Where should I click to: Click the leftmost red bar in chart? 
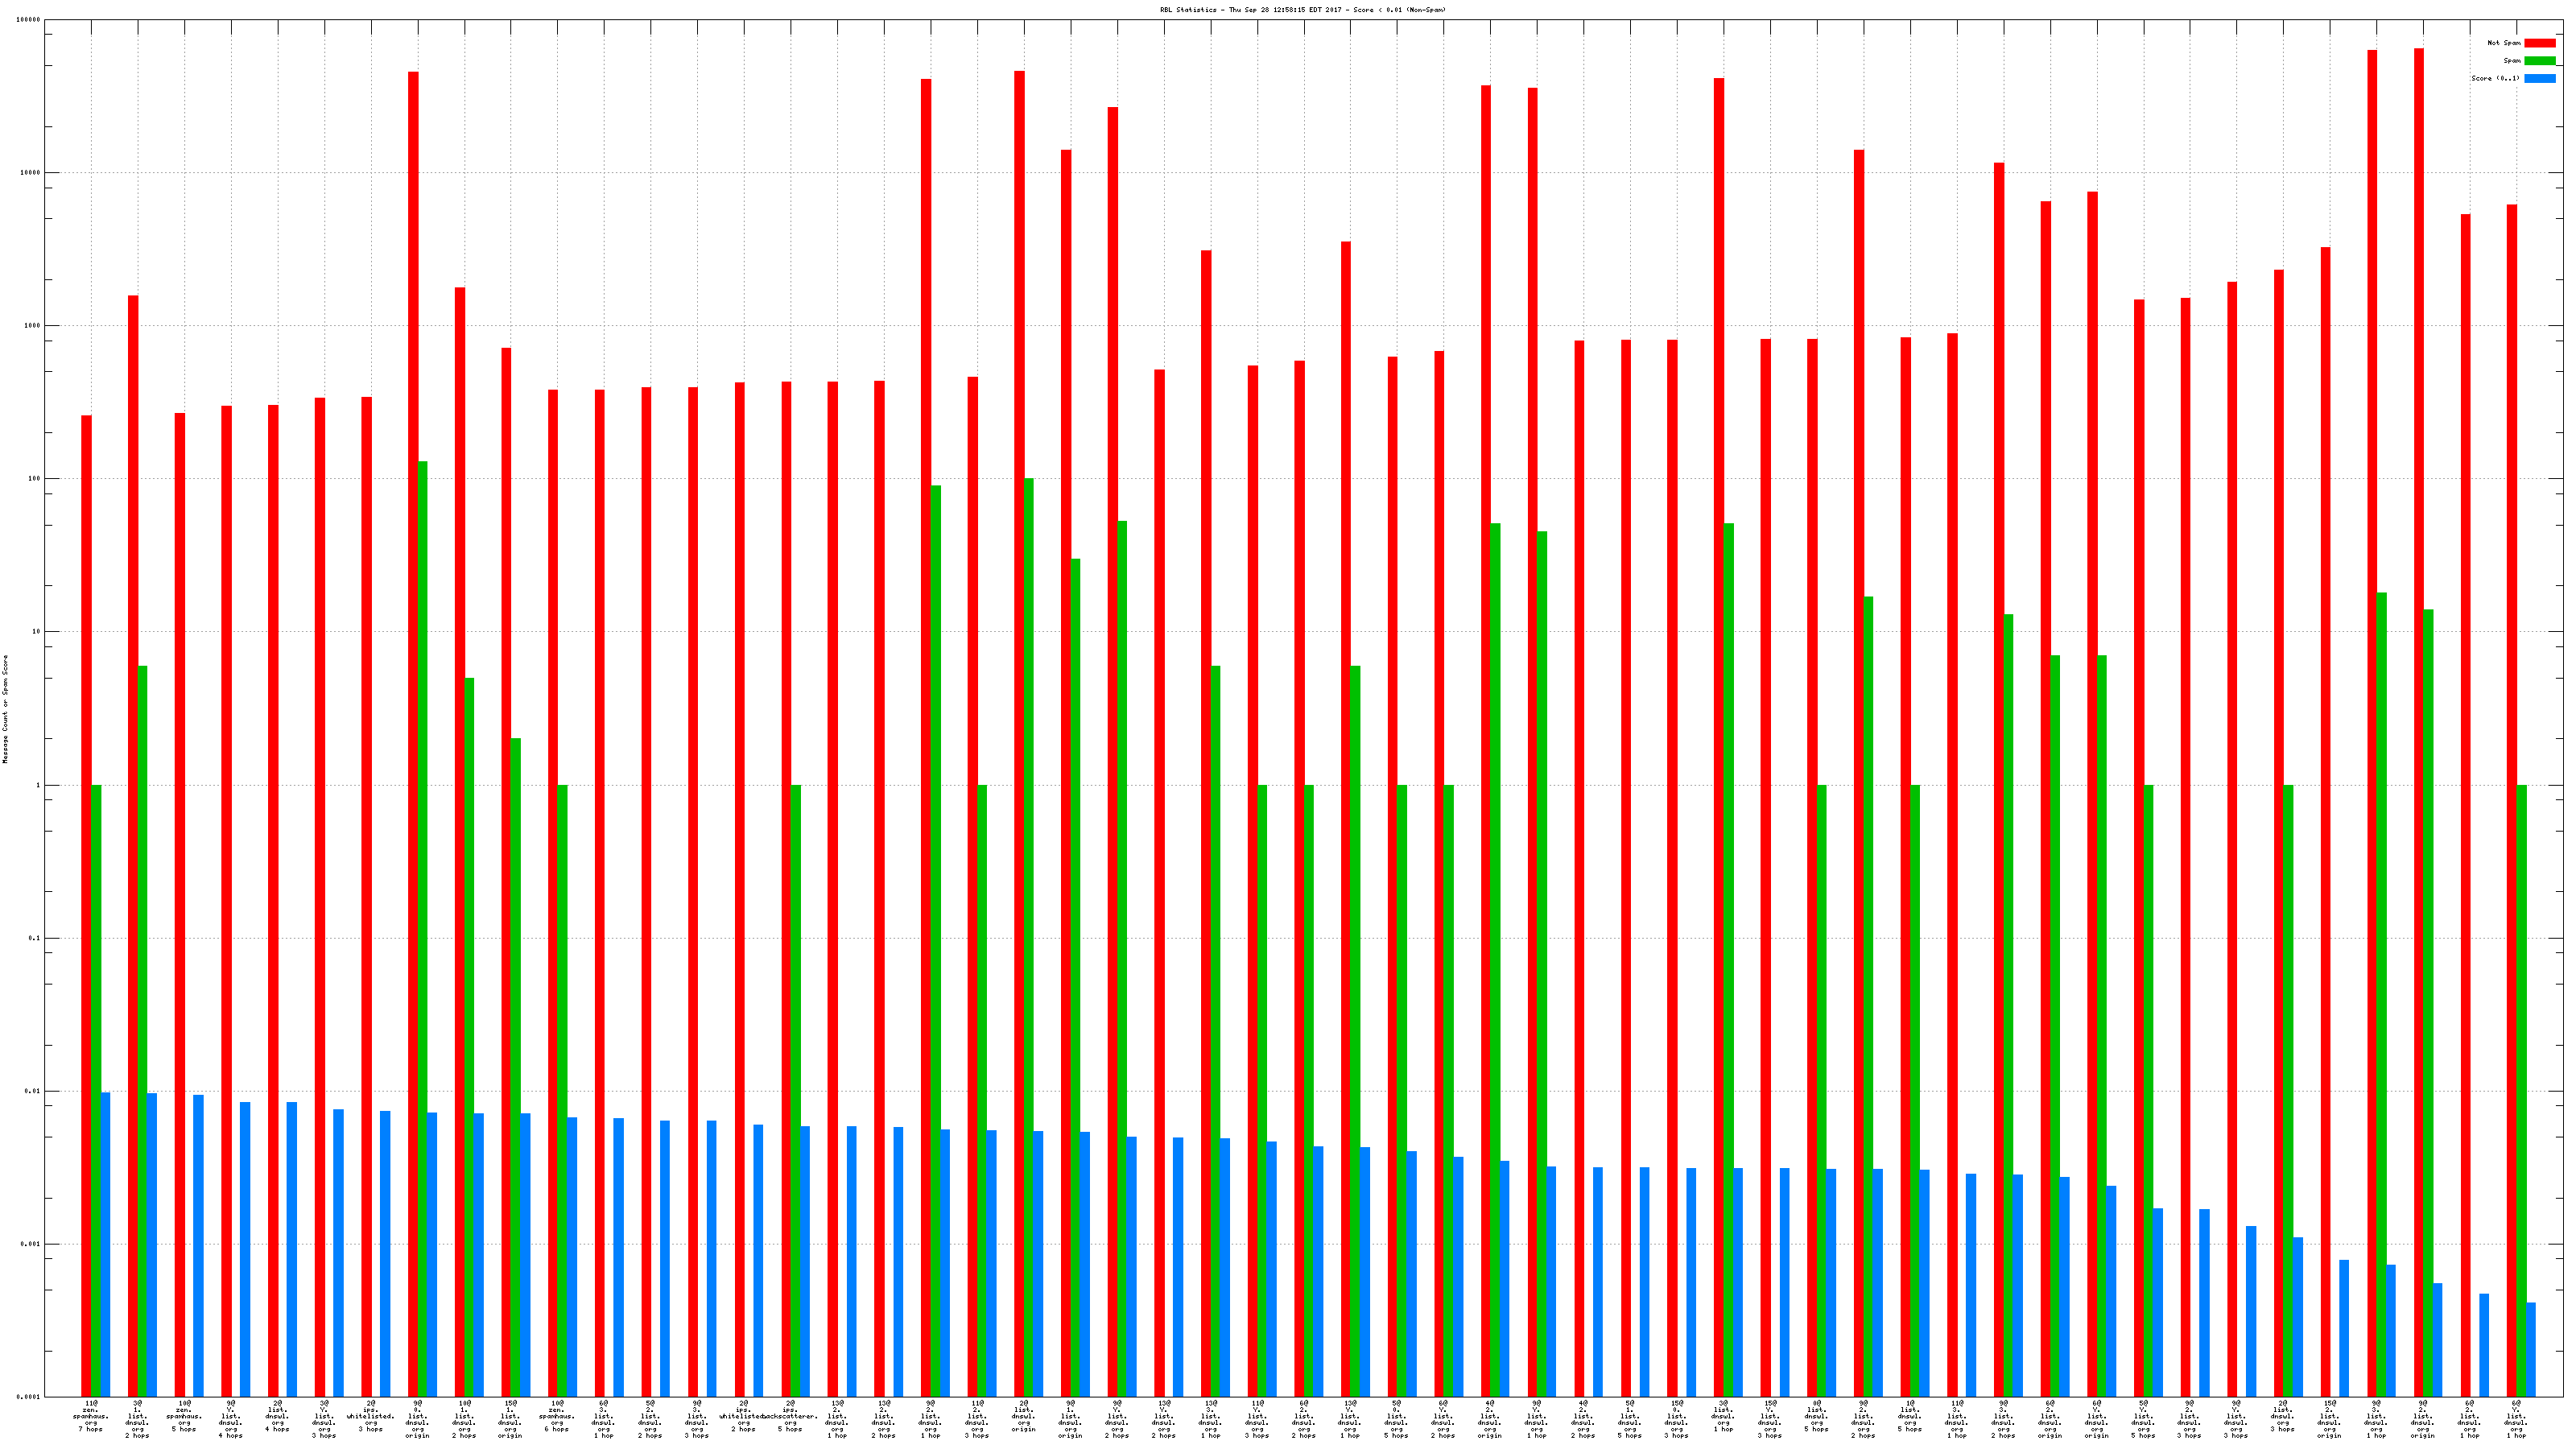[86, 900]
